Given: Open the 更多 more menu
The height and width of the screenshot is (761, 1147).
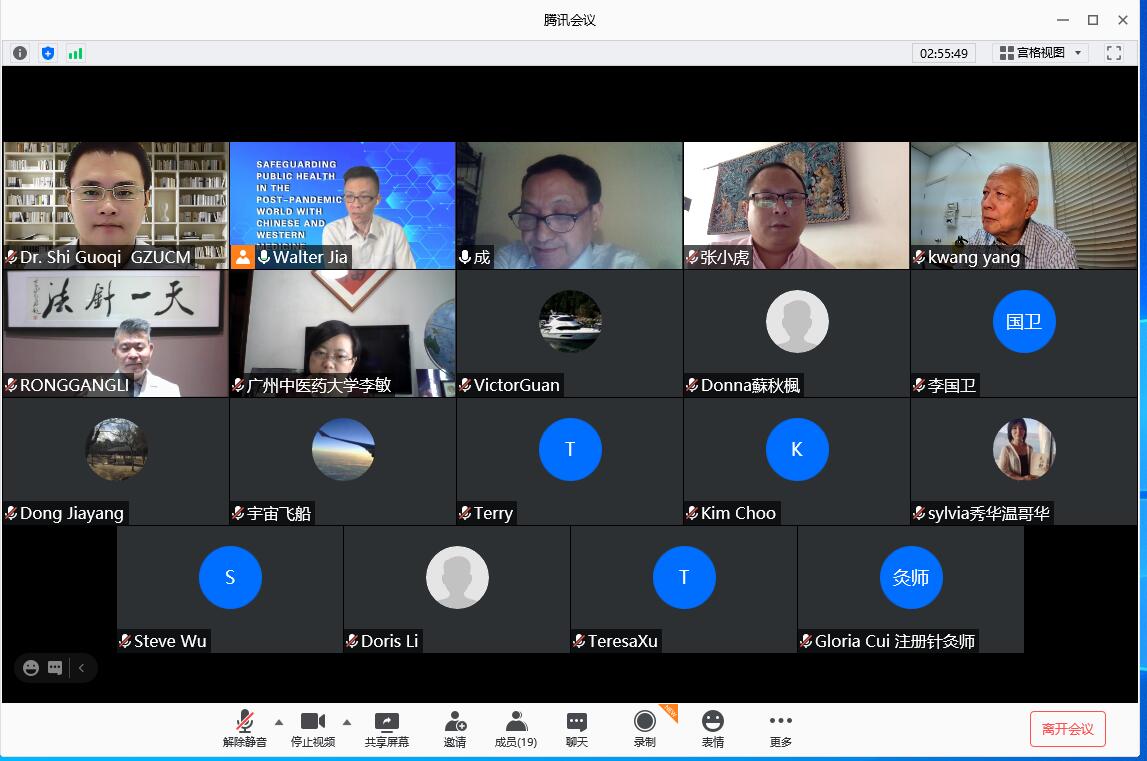Looking at the screenshot, I should (781, 729).
